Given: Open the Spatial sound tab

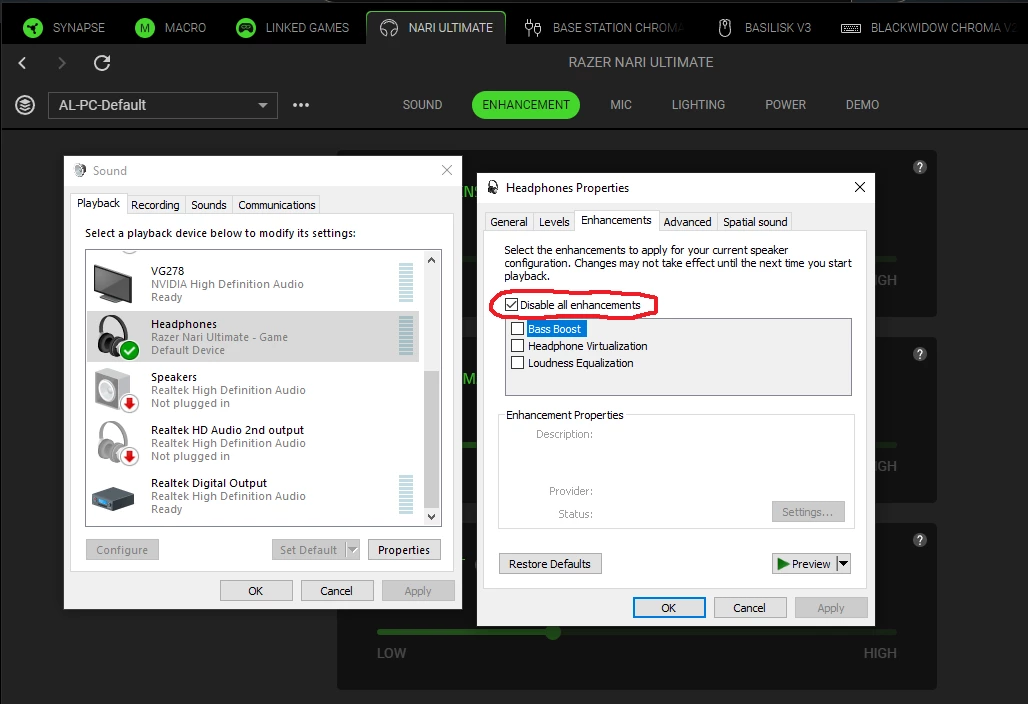Looking at the screenshot, I should pos(755,222).
